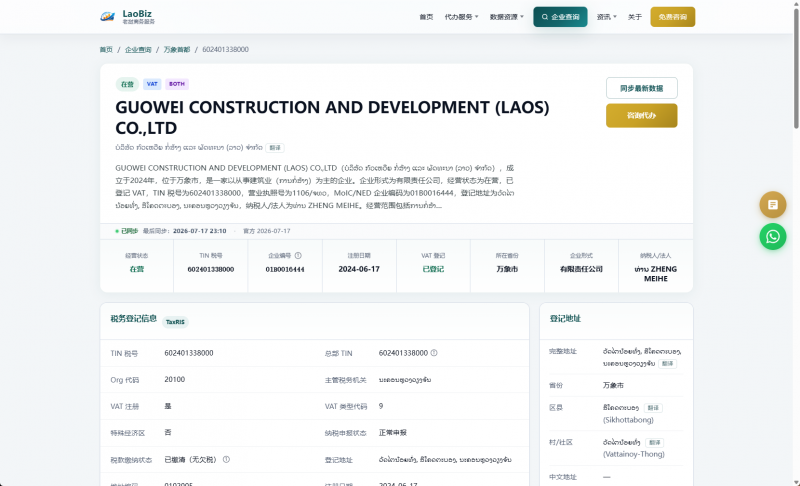Click Org 代码 value 20100

[x=174, y=379]
